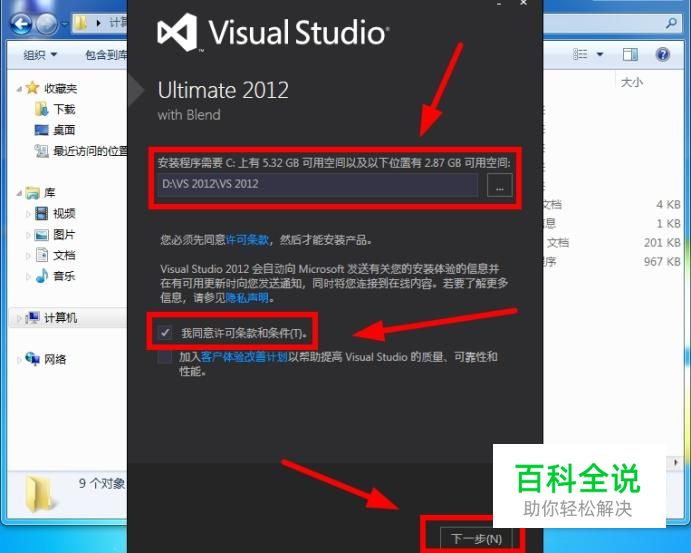The width and height of the screenshot is (691, 553).
Task: Click the folder icon in the address bar
Action: (81, 22)
